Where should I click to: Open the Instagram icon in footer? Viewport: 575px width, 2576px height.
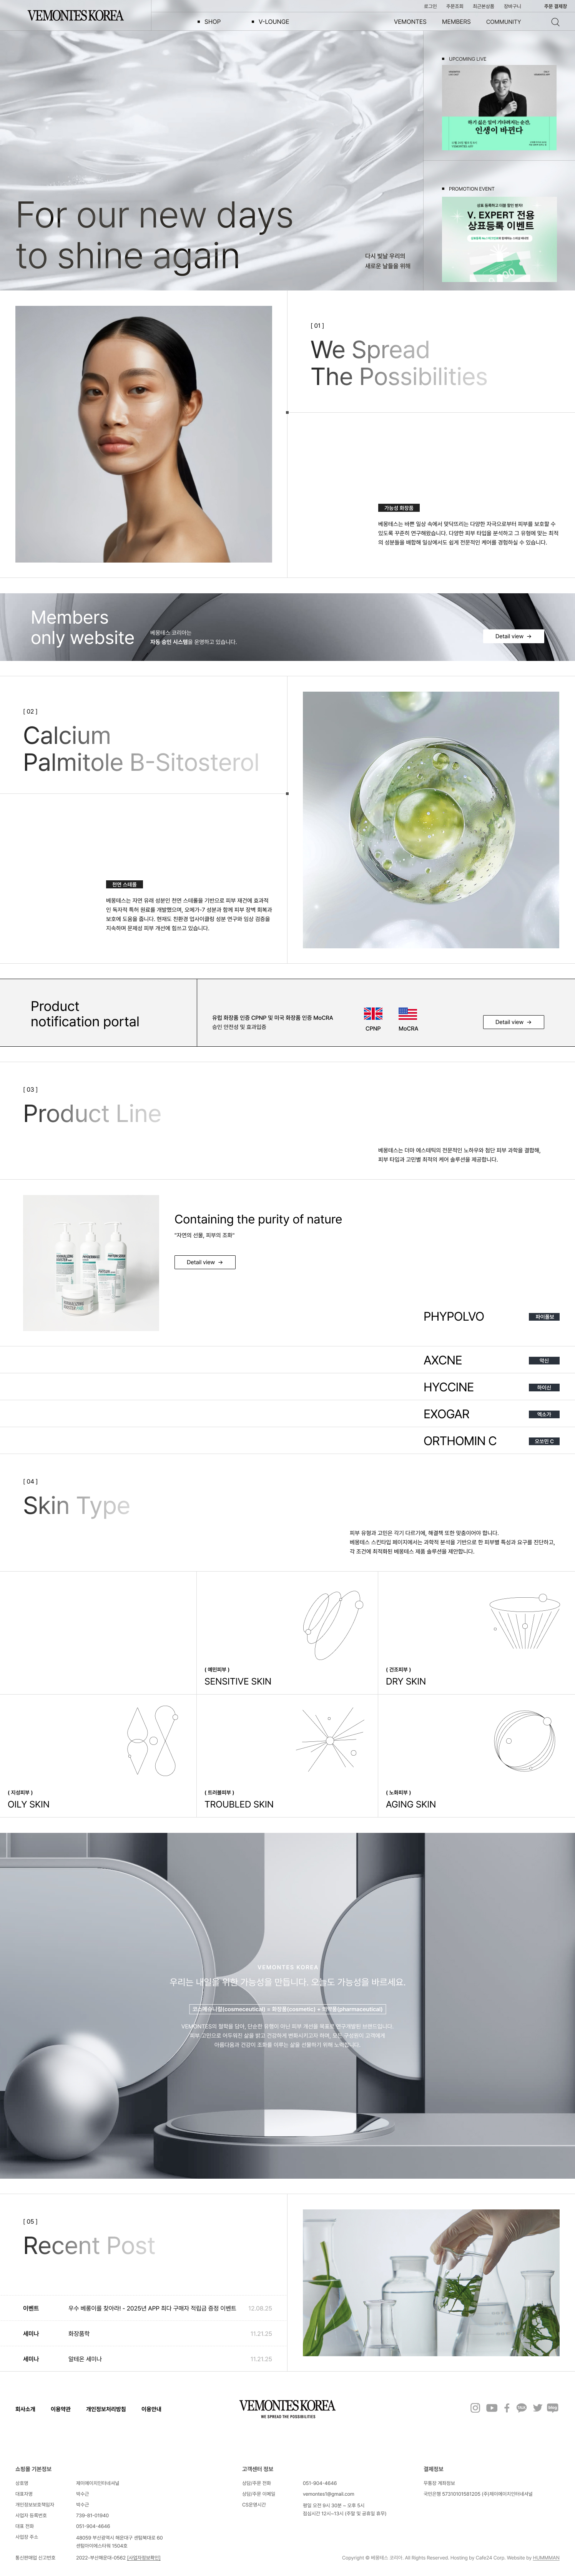coord(475,2408)
